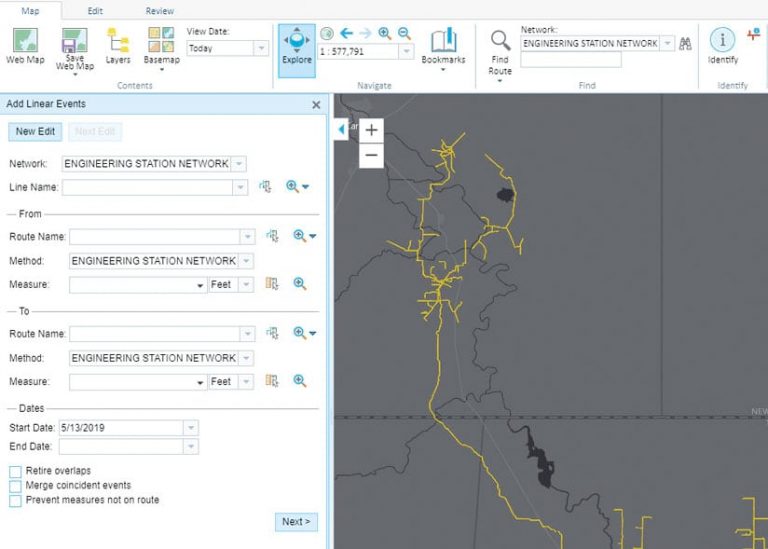Zoom to To measure magnifier icon
The height and width of the screenshot is (549, 768).
click(x=300, y=381)
